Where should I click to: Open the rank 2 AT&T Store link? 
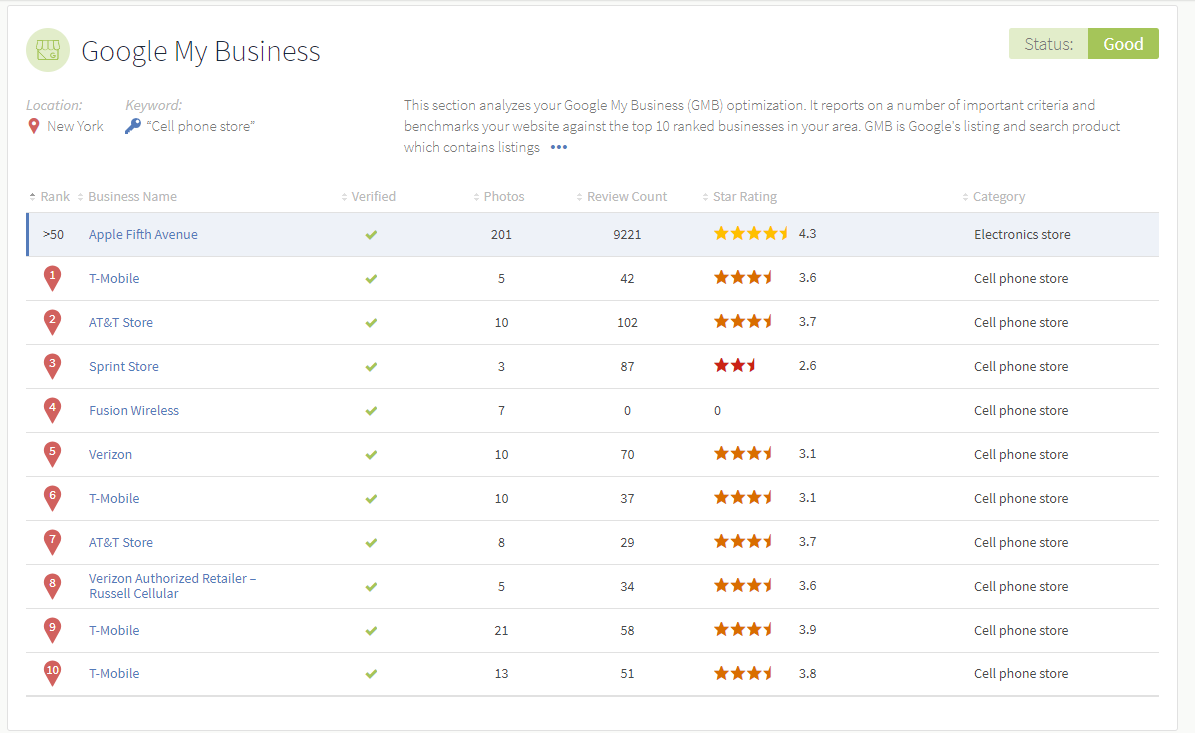121,323
